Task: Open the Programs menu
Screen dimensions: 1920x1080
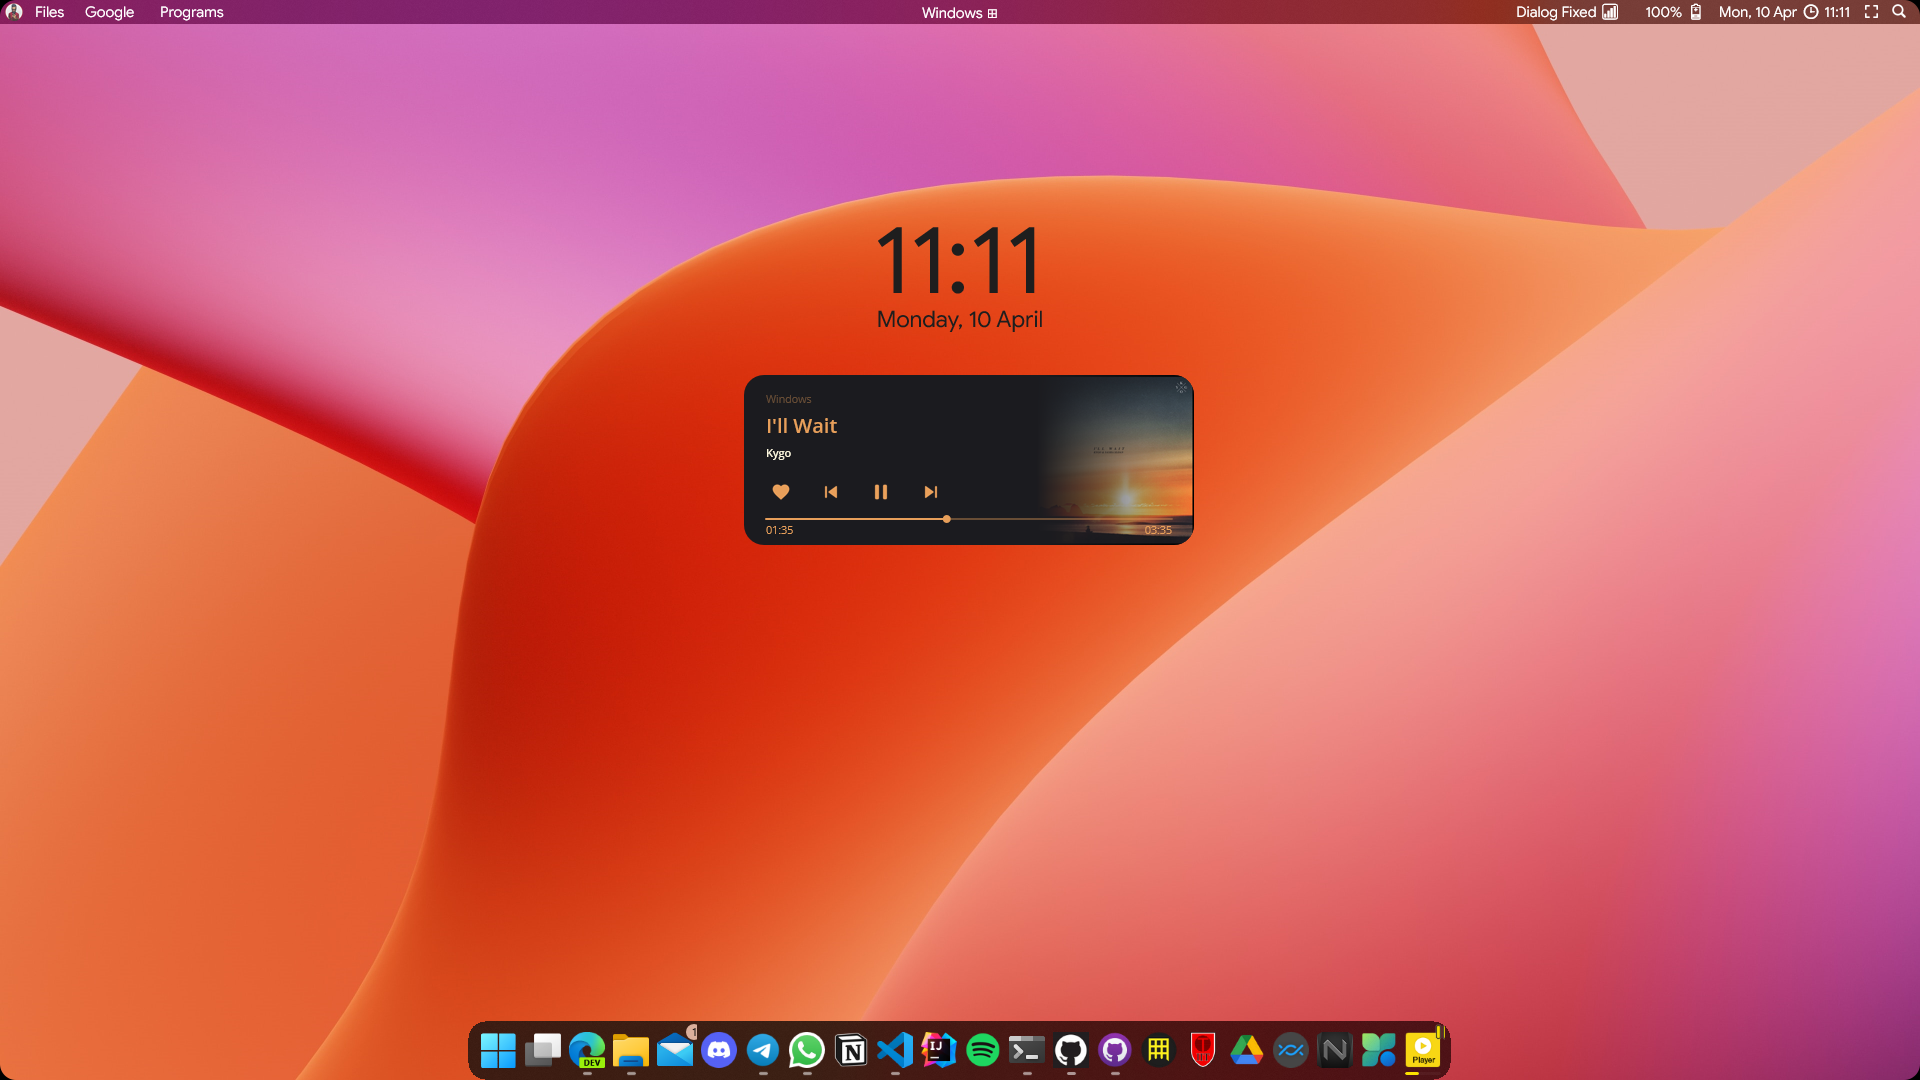Action: tap(191, 12)
